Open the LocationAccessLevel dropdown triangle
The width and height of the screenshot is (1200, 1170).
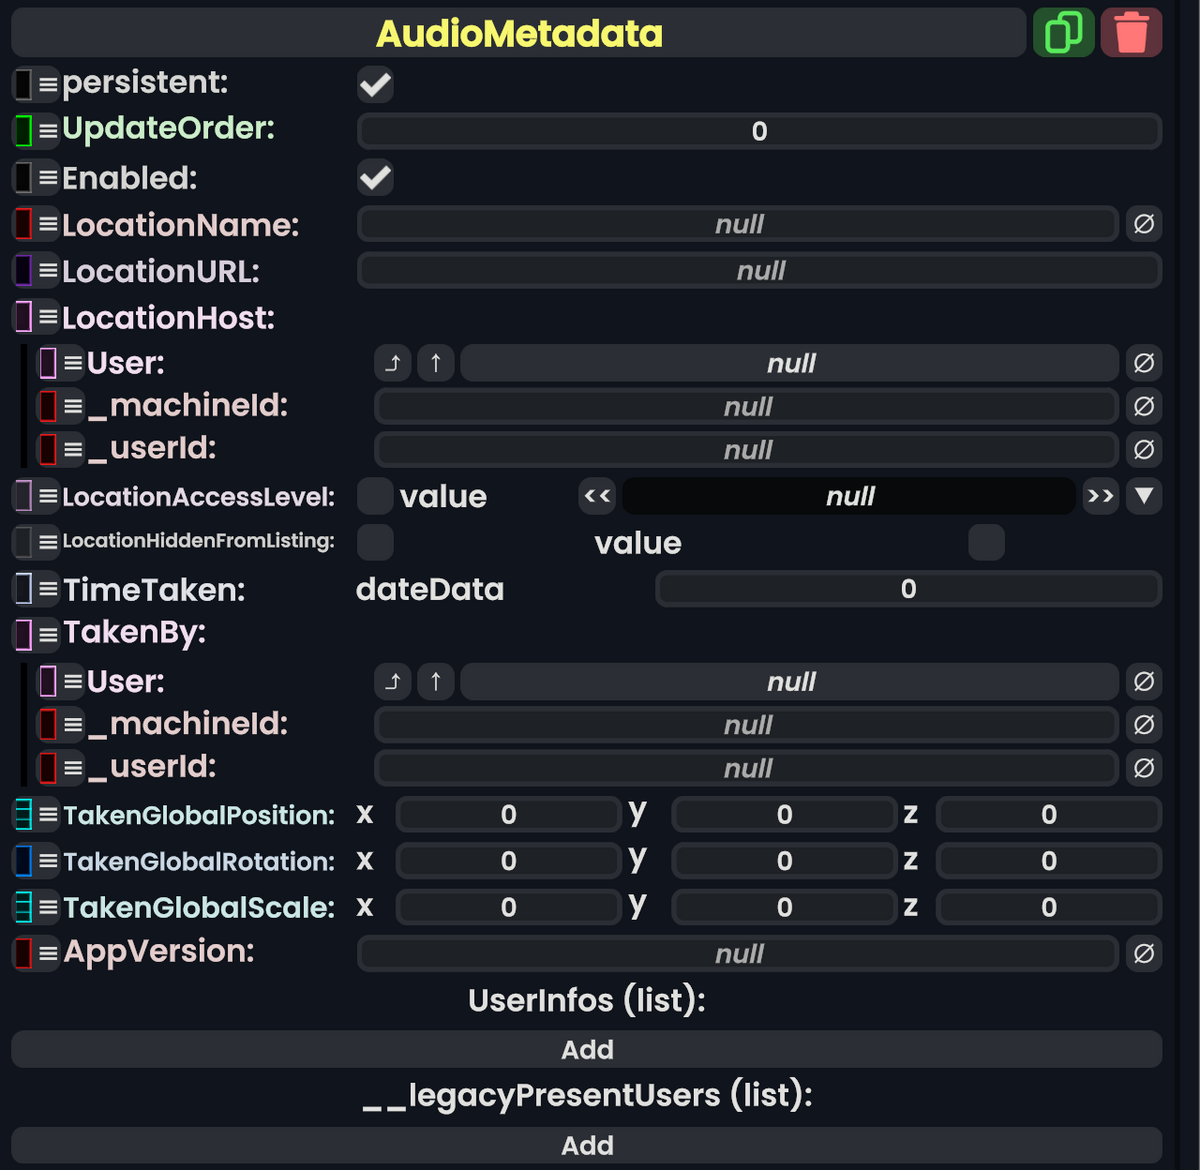click(x=1144, y=495)
